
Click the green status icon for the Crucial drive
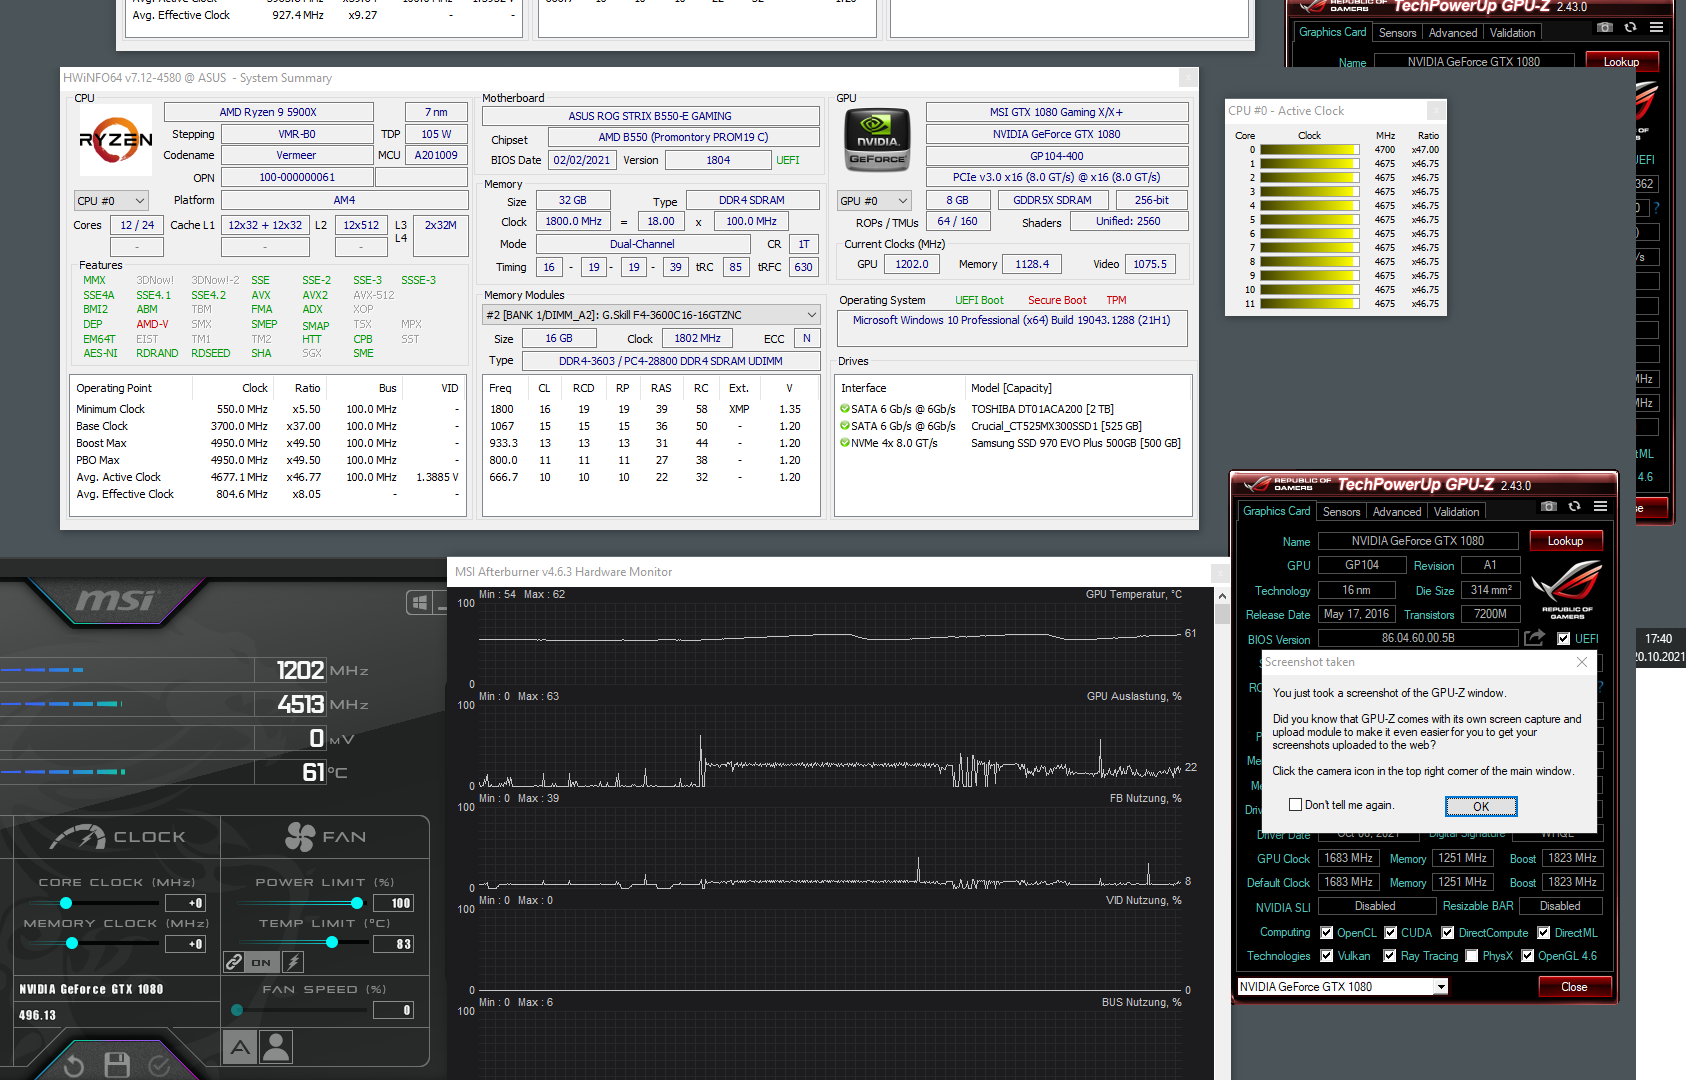tap(845, 426)
